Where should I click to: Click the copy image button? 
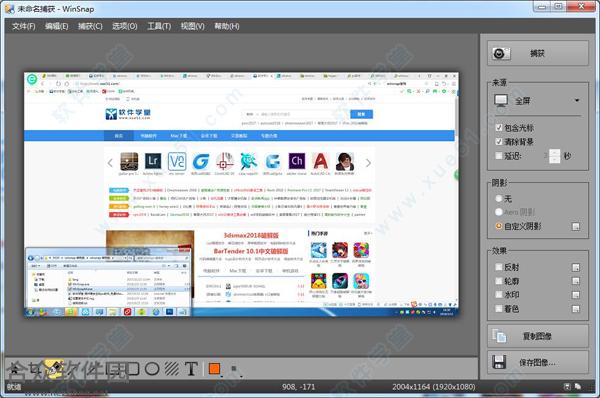pyautogui.click(x=538, y=336)
